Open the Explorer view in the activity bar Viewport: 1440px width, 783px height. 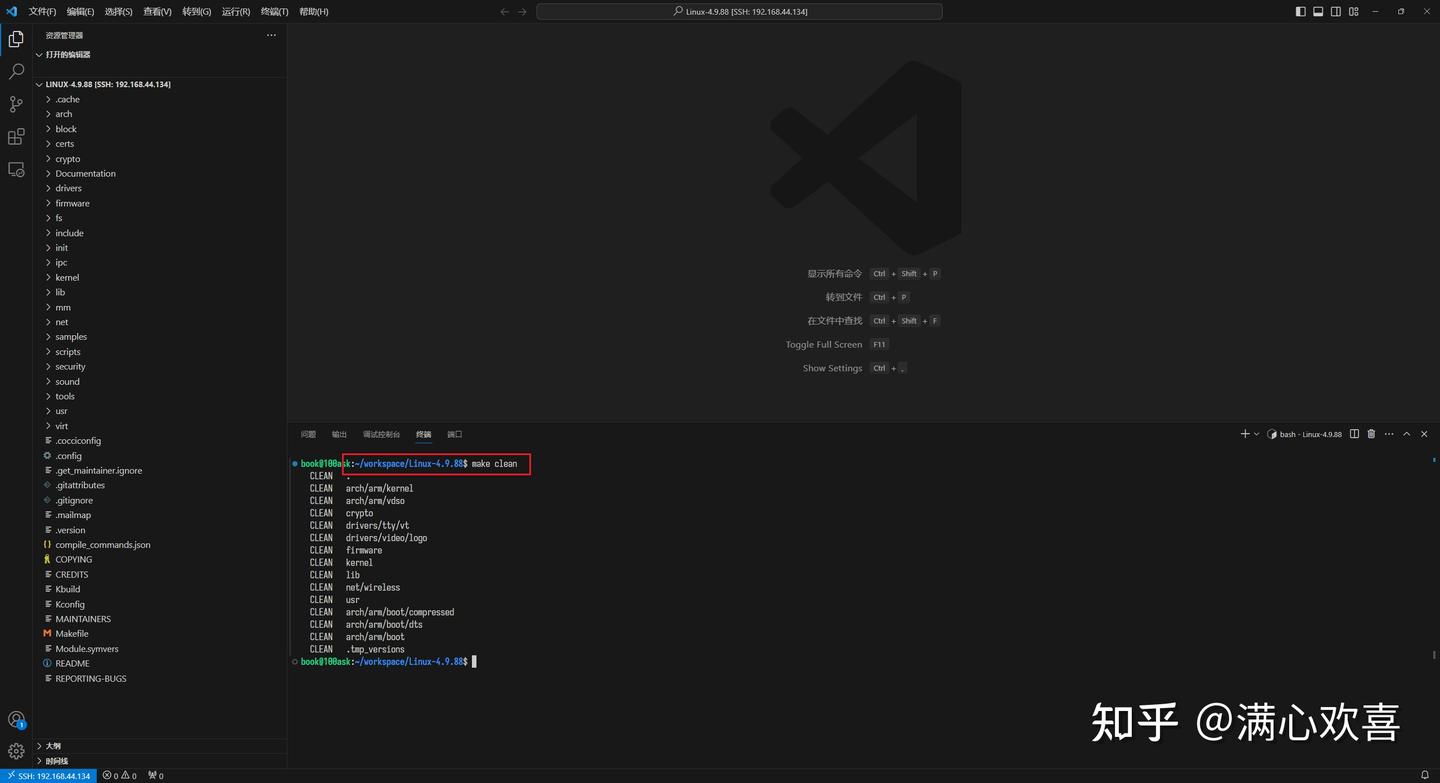point(15,38)
